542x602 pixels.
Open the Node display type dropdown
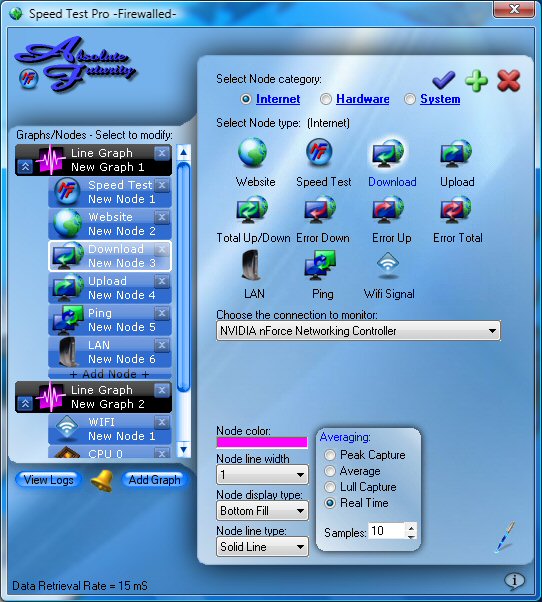point(262,511)
